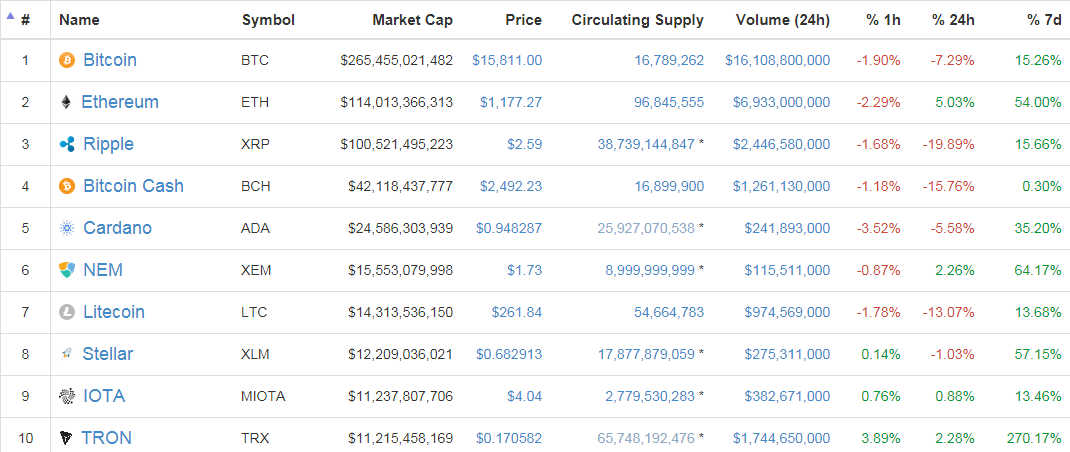Sort by % 7d column header
Image resolution: width=1070 pixels, height=452 pixels.
(x=1044, y=20)
